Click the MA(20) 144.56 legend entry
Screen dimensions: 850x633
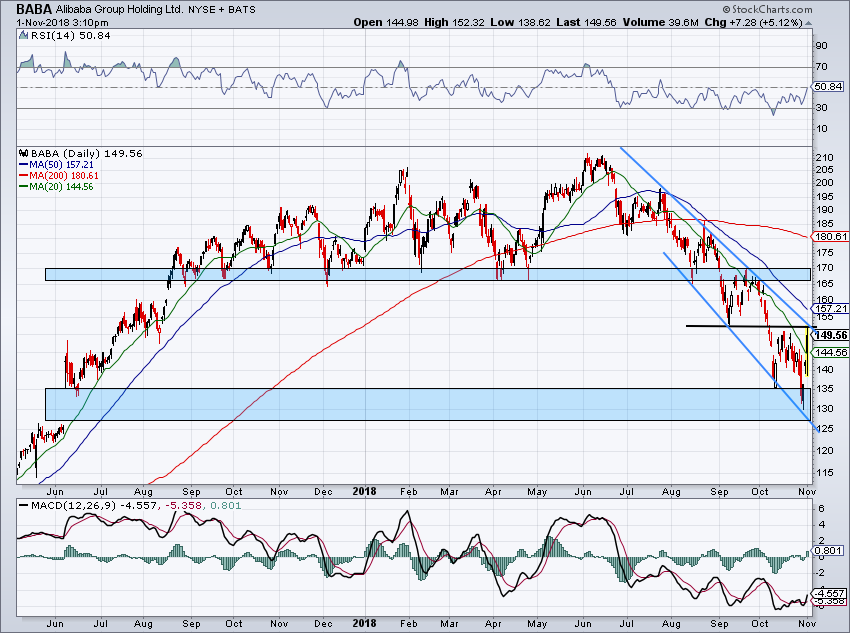pos(56,186)
